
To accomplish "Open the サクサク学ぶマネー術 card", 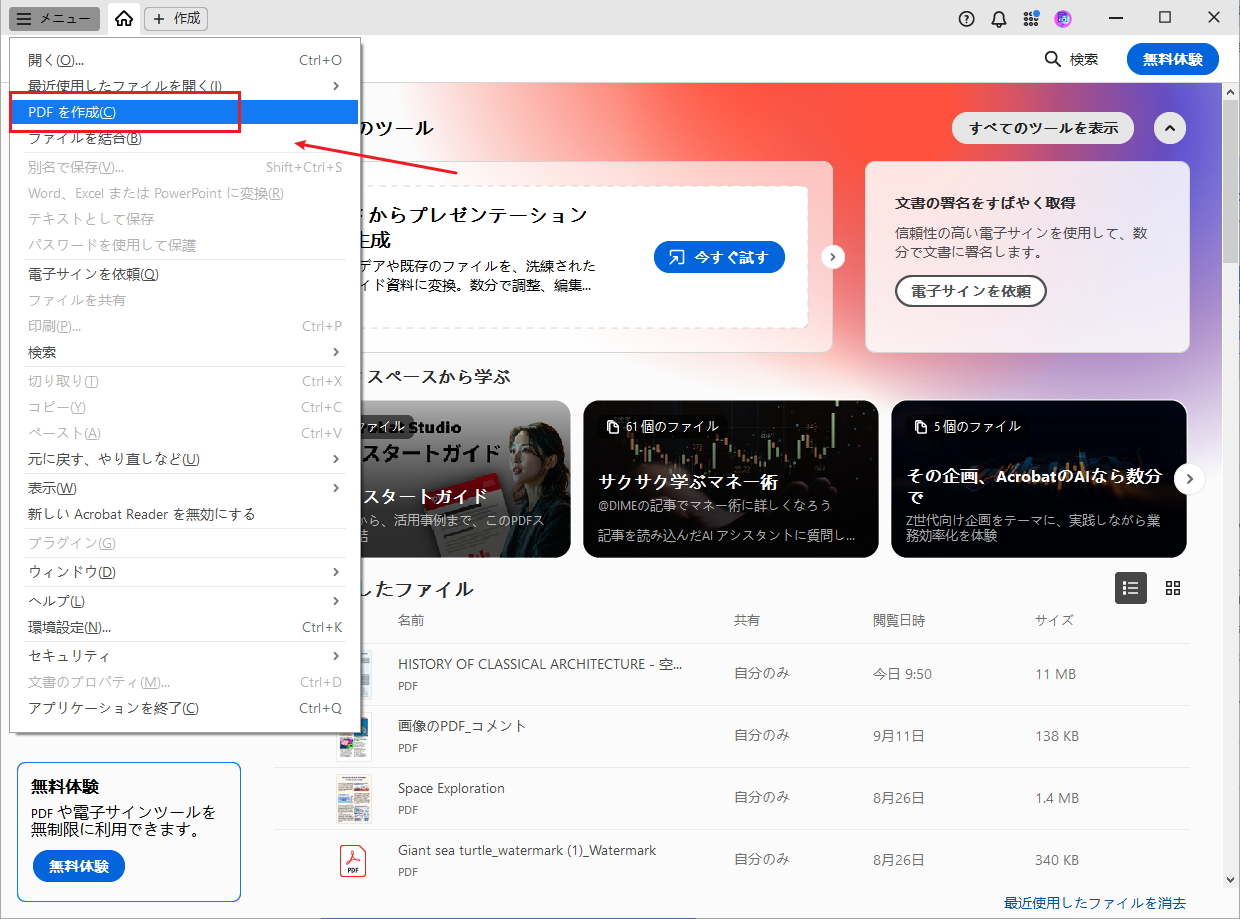I will pyautogui.click(x=731, y=479).
